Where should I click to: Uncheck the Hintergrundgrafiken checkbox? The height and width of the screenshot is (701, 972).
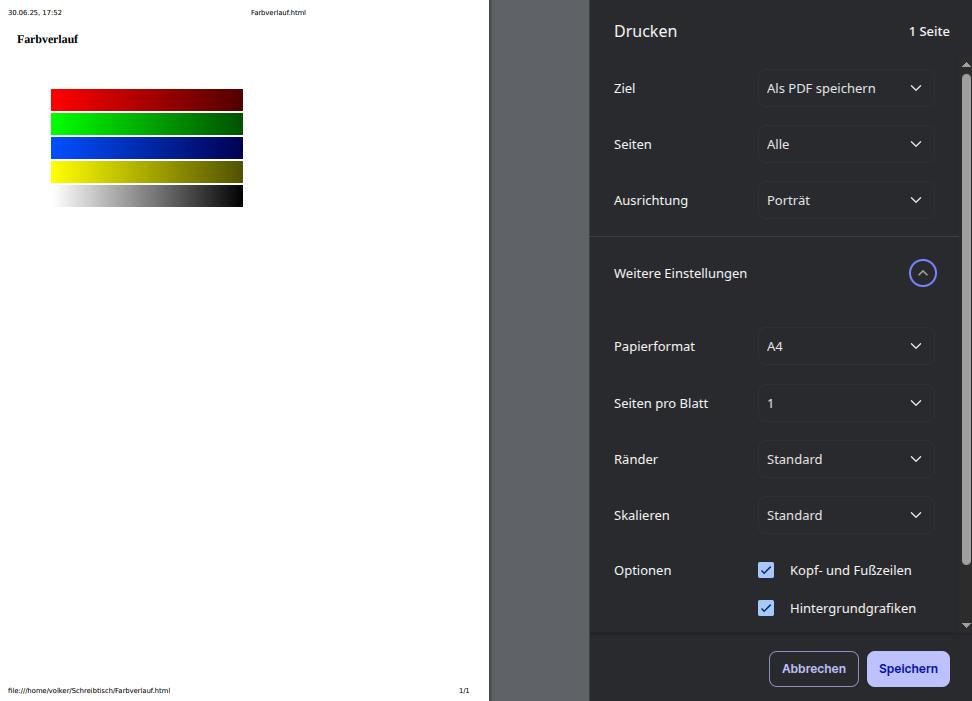pyautogui.click(x=766, y=608)
